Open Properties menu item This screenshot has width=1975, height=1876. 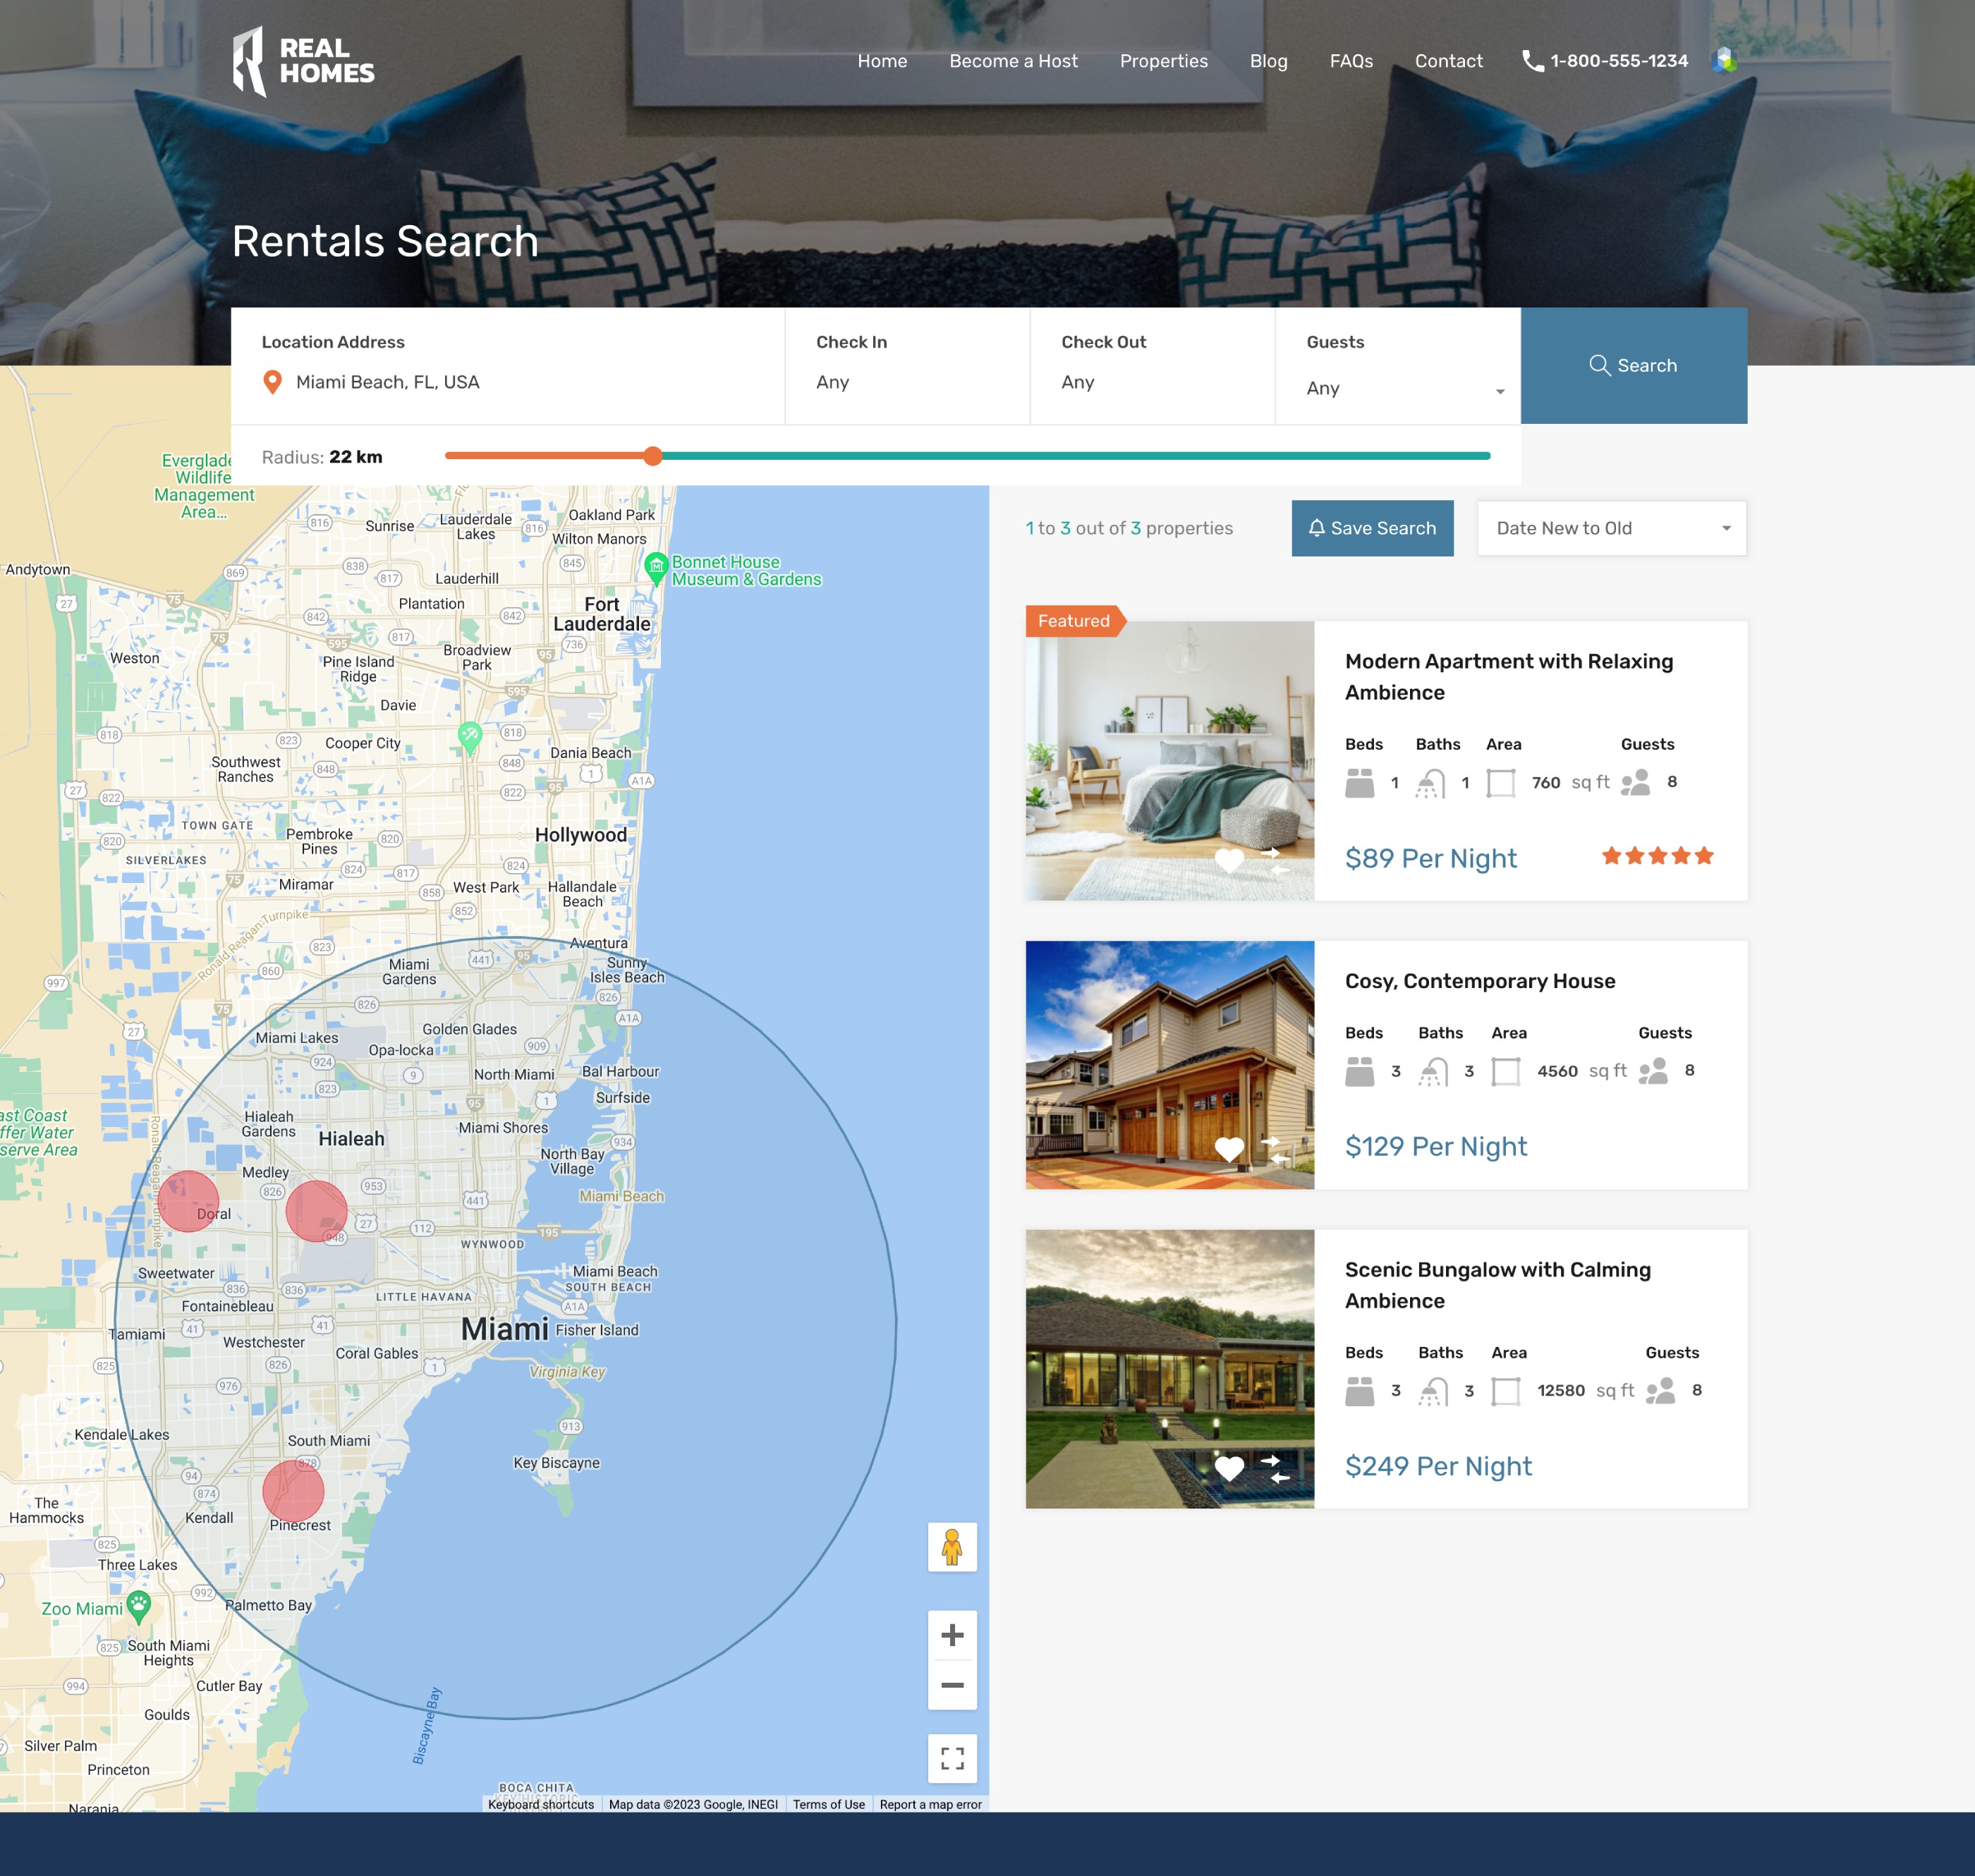coord(1163,61)
